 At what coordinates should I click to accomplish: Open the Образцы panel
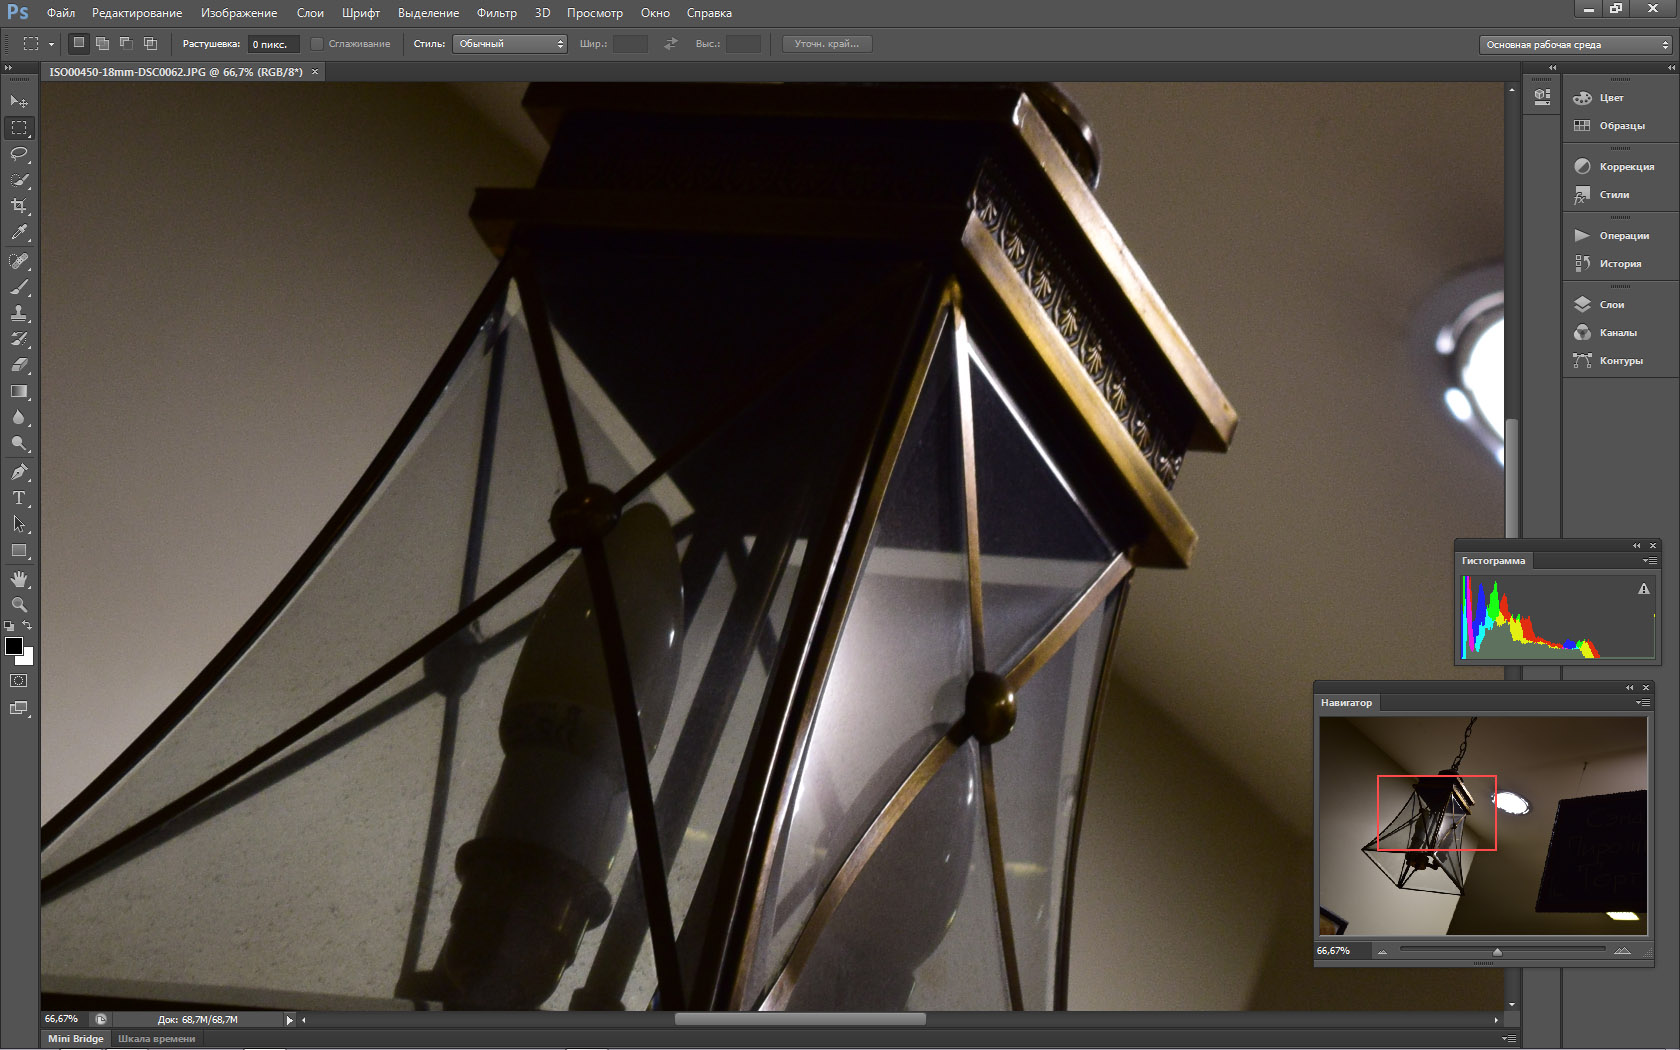1622,125
